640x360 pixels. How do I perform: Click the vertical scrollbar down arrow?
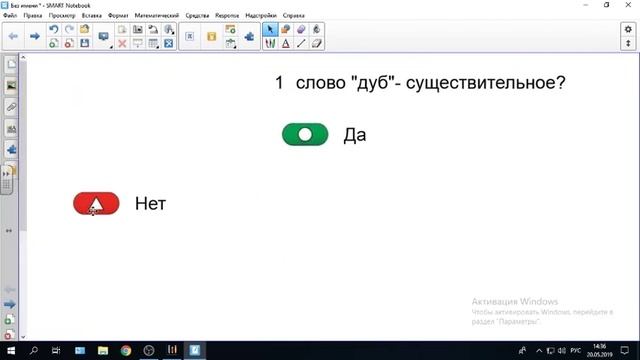(x=23, y=337)
